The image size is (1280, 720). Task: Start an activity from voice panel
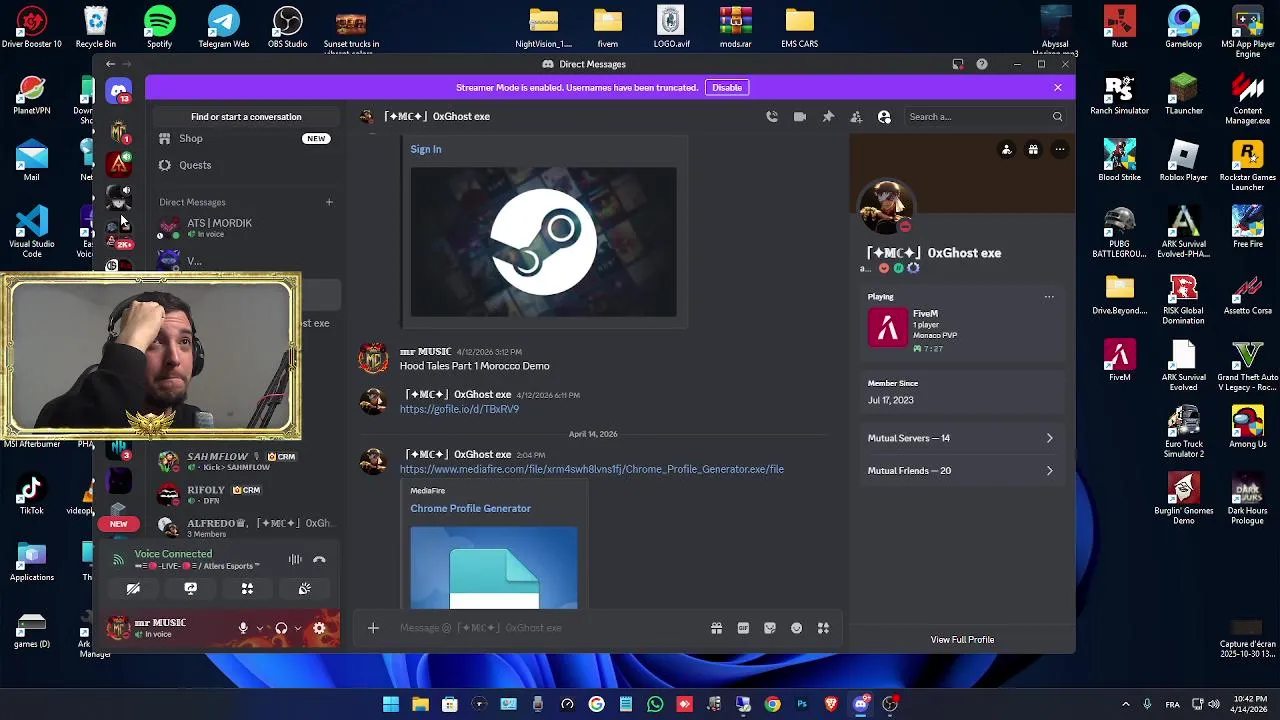click(247, 589)
